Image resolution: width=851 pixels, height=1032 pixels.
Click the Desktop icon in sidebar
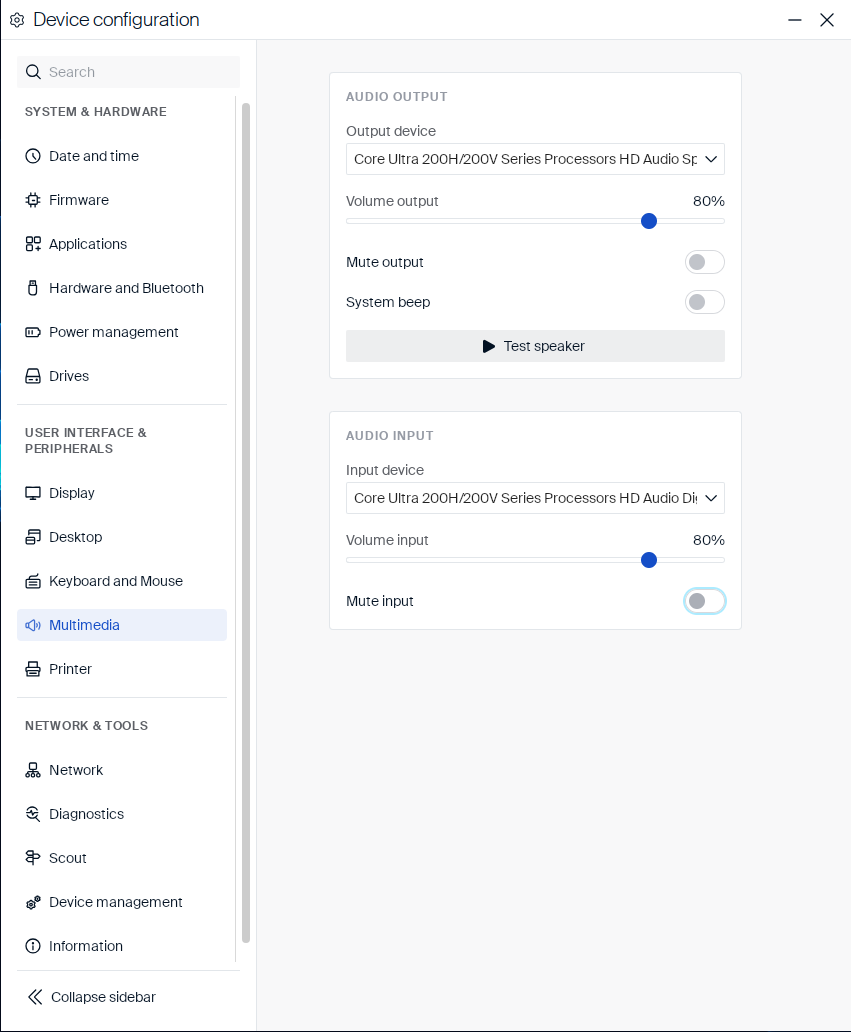click(x=33, y=537)
